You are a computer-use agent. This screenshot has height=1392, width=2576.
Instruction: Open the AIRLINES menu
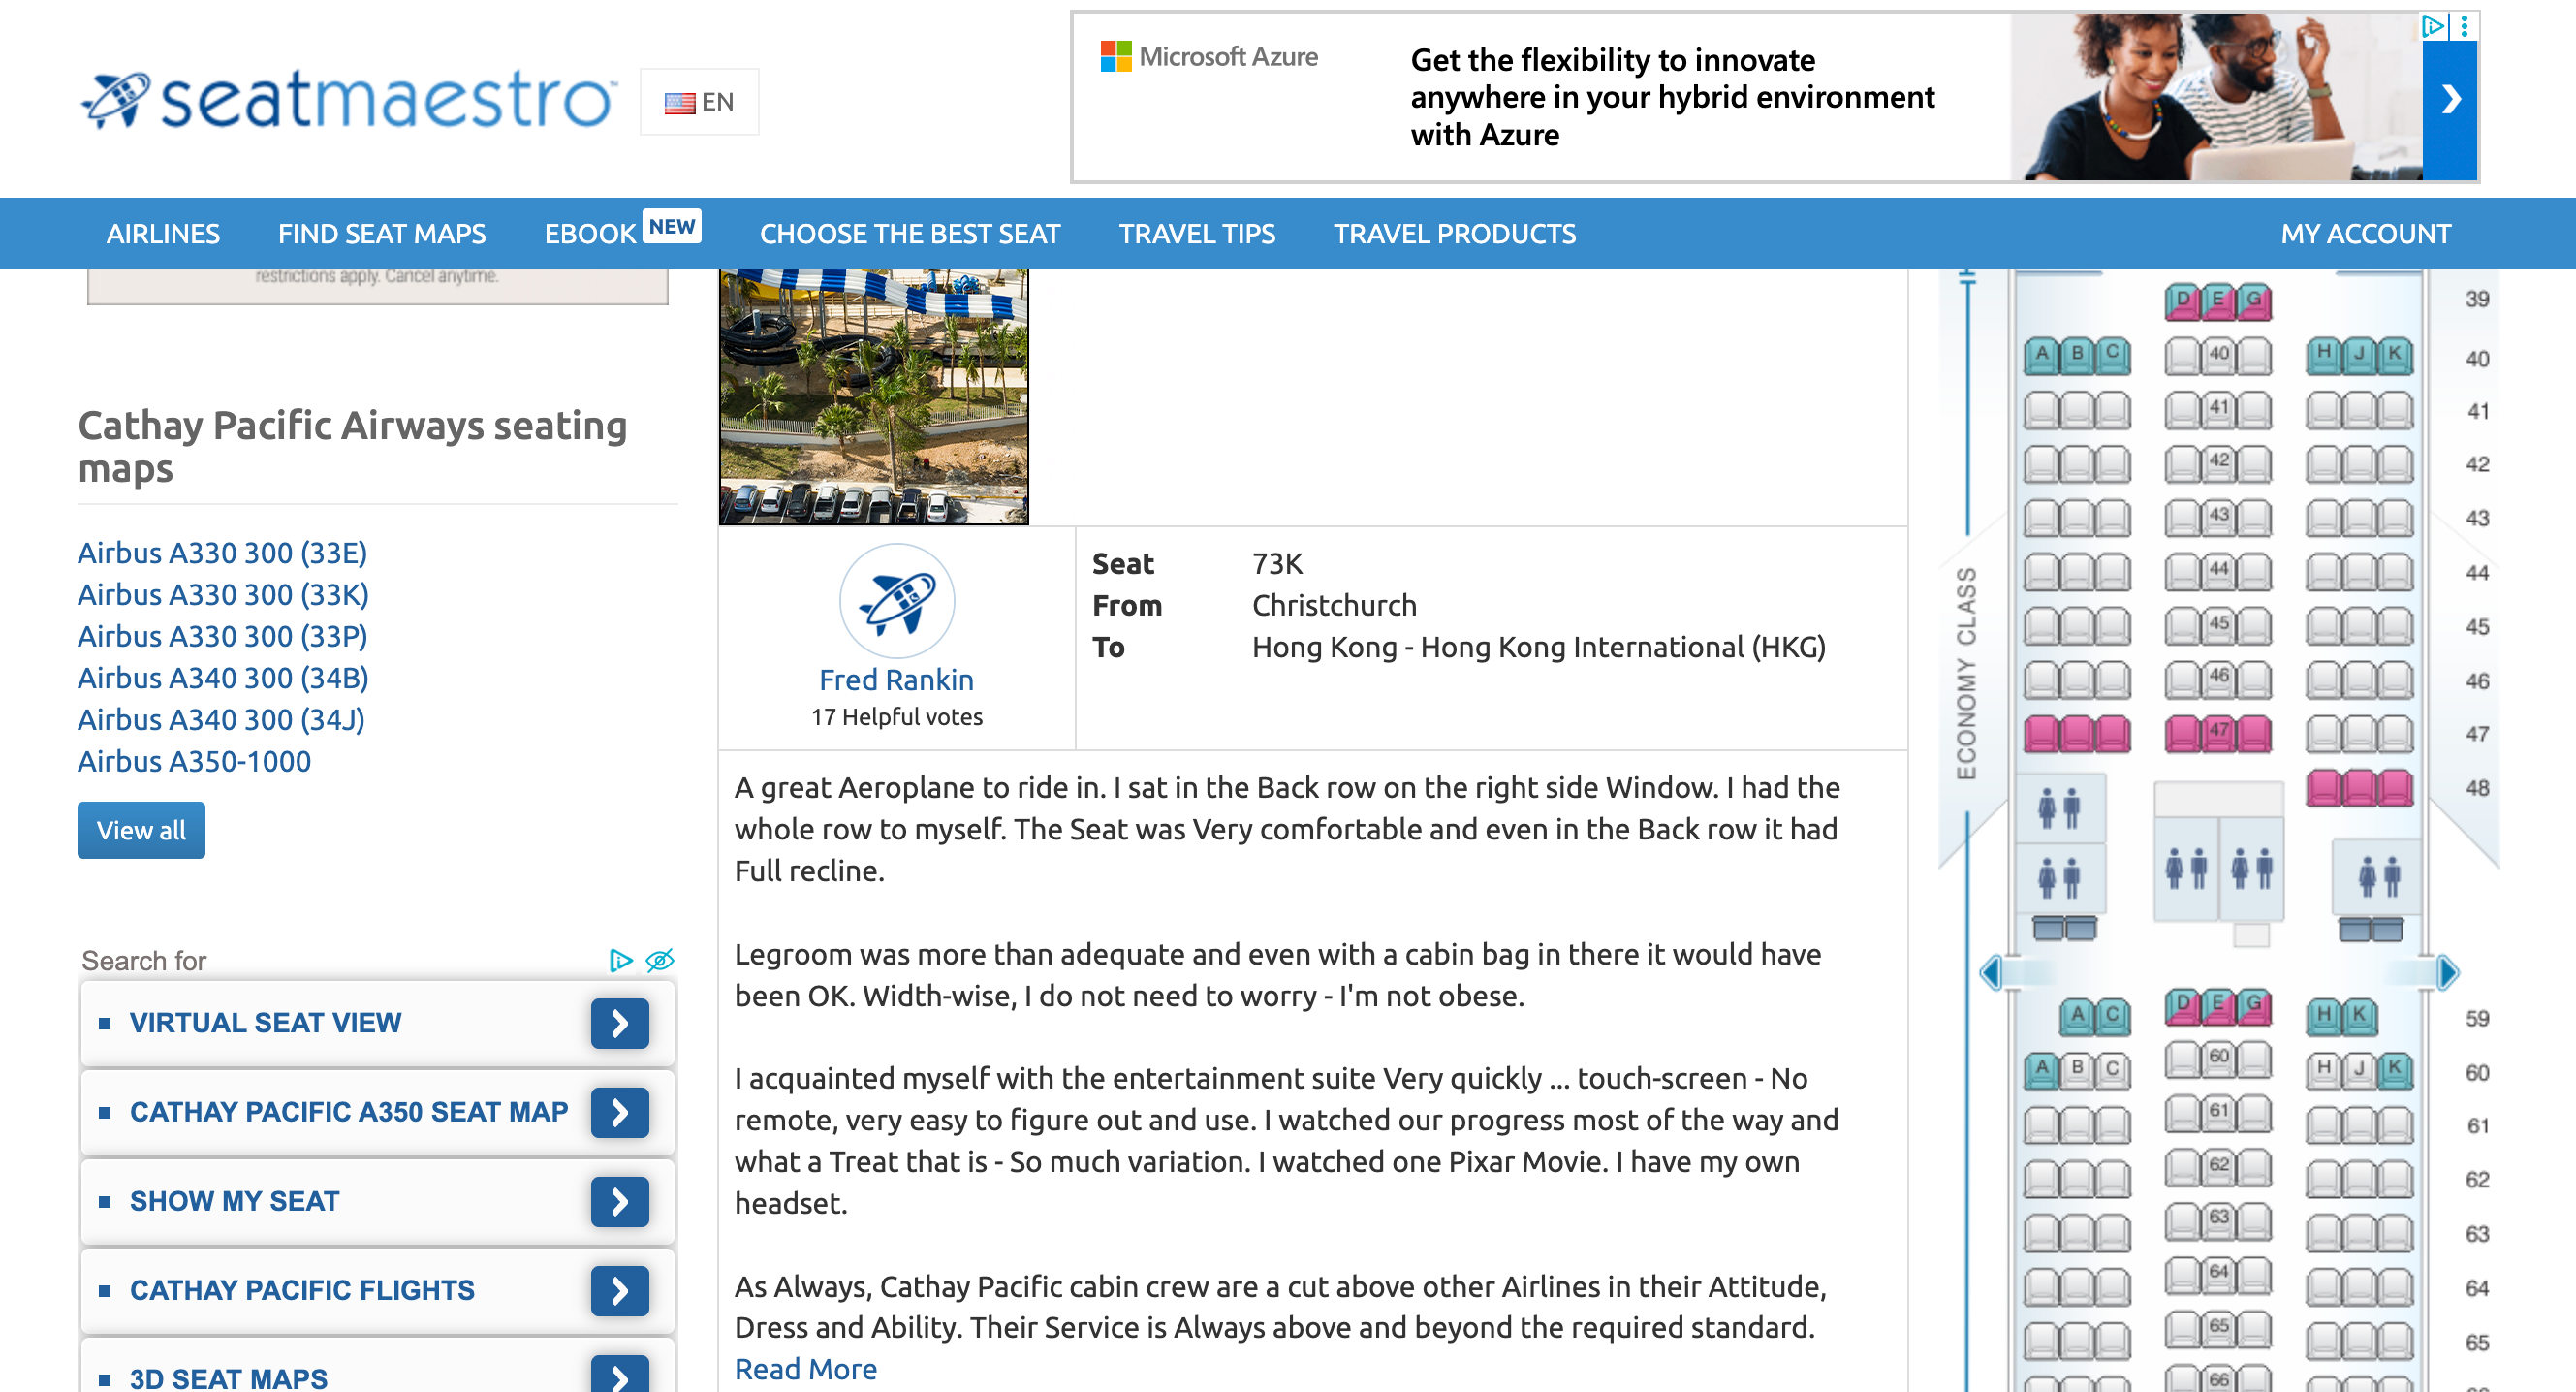pyautogui.click(x=163, y=233)
